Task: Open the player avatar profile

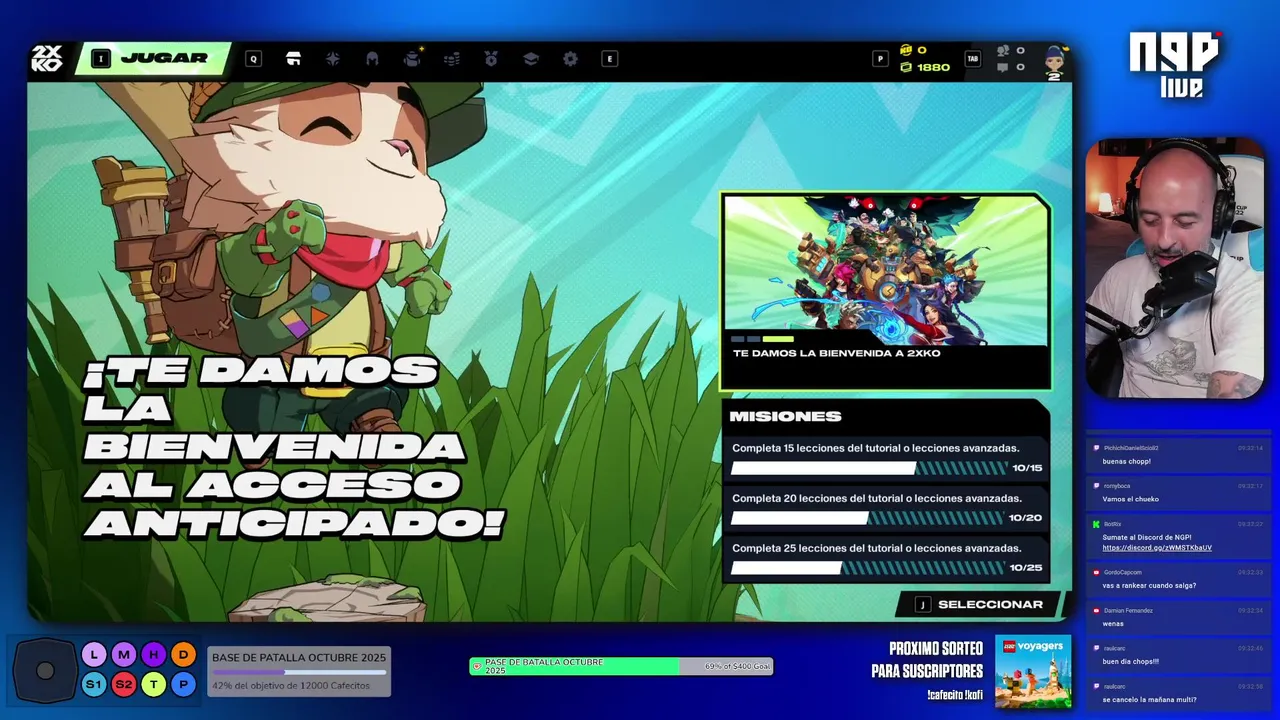Action: (1054, 62)
